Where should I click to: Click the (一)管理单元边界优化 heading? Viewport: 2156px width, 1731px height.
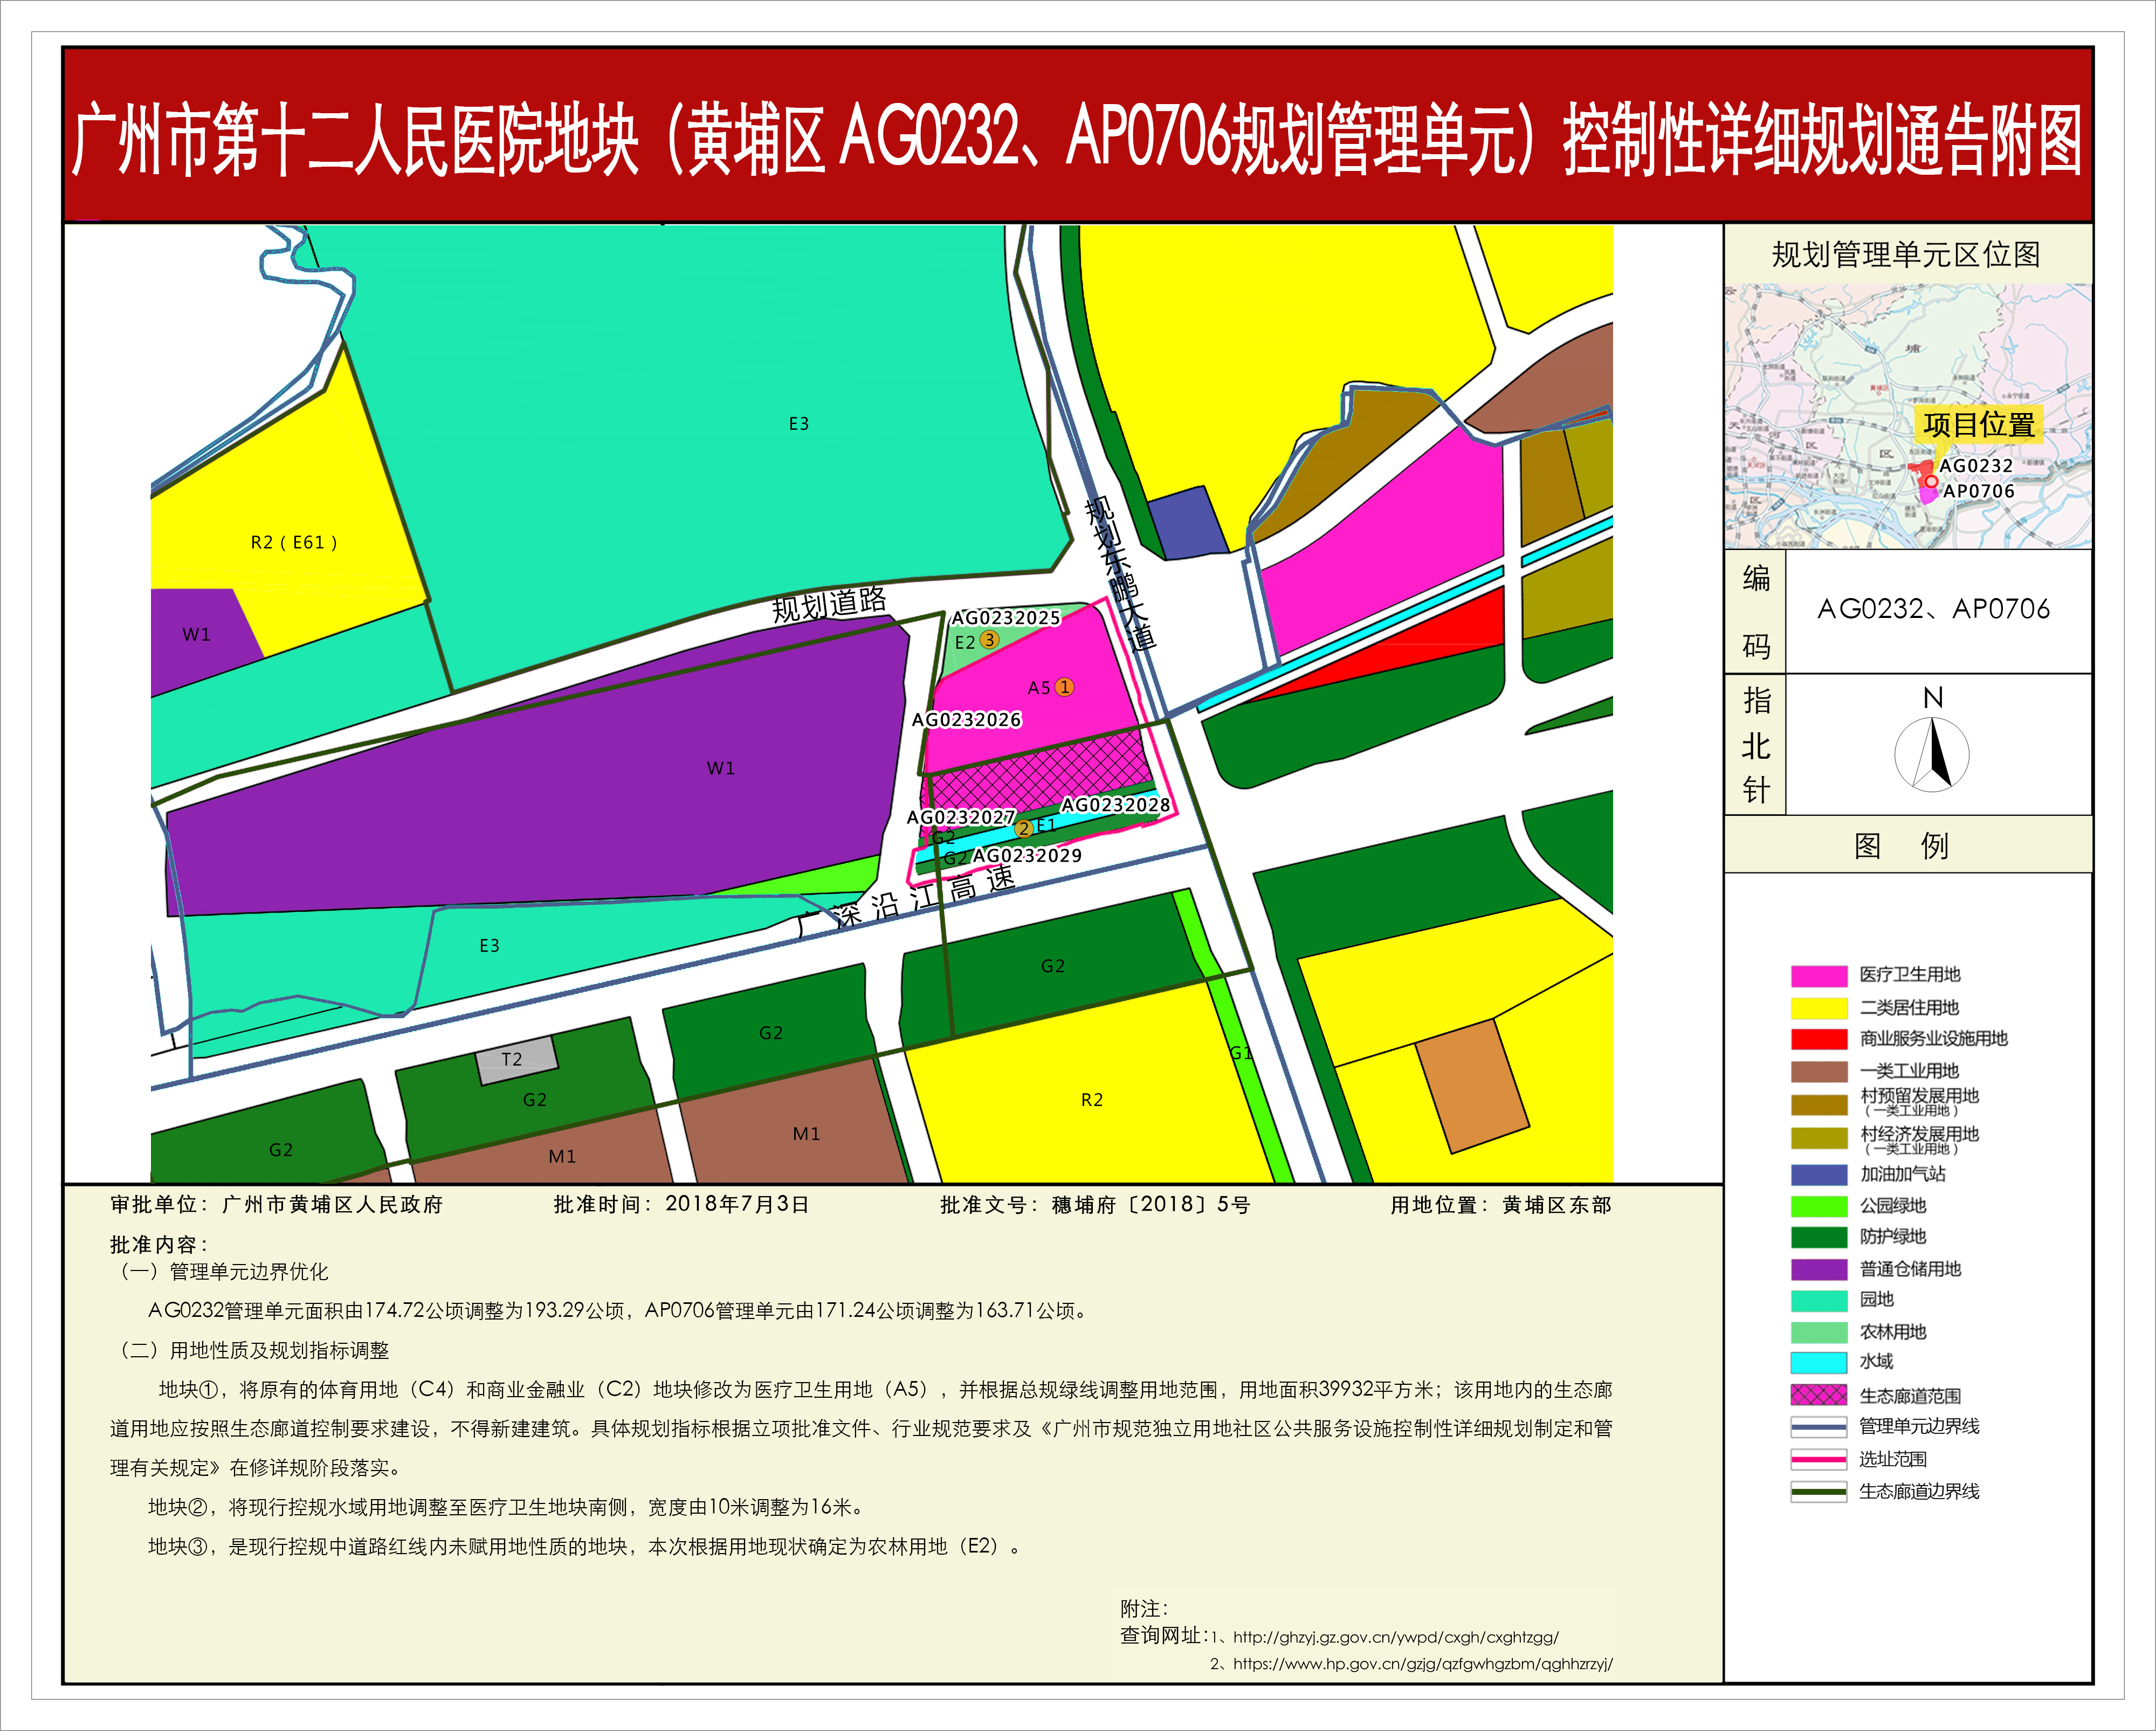coord(219,1272)
